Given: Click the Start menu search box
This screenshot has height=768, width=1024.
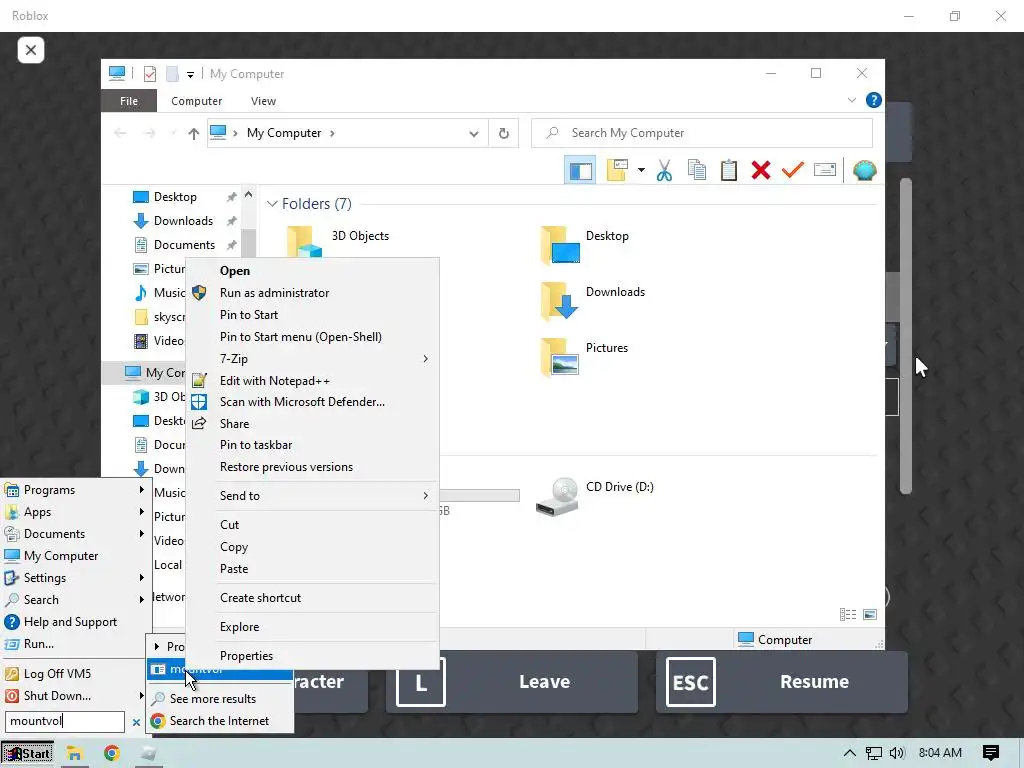Looking at the screenshot, I should 64,722.
